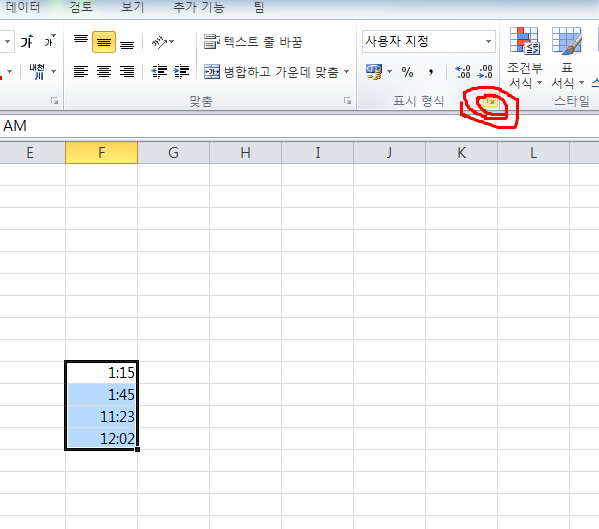
Task: Click the 내천 phonetic guide icon
Action: [37, 71]
